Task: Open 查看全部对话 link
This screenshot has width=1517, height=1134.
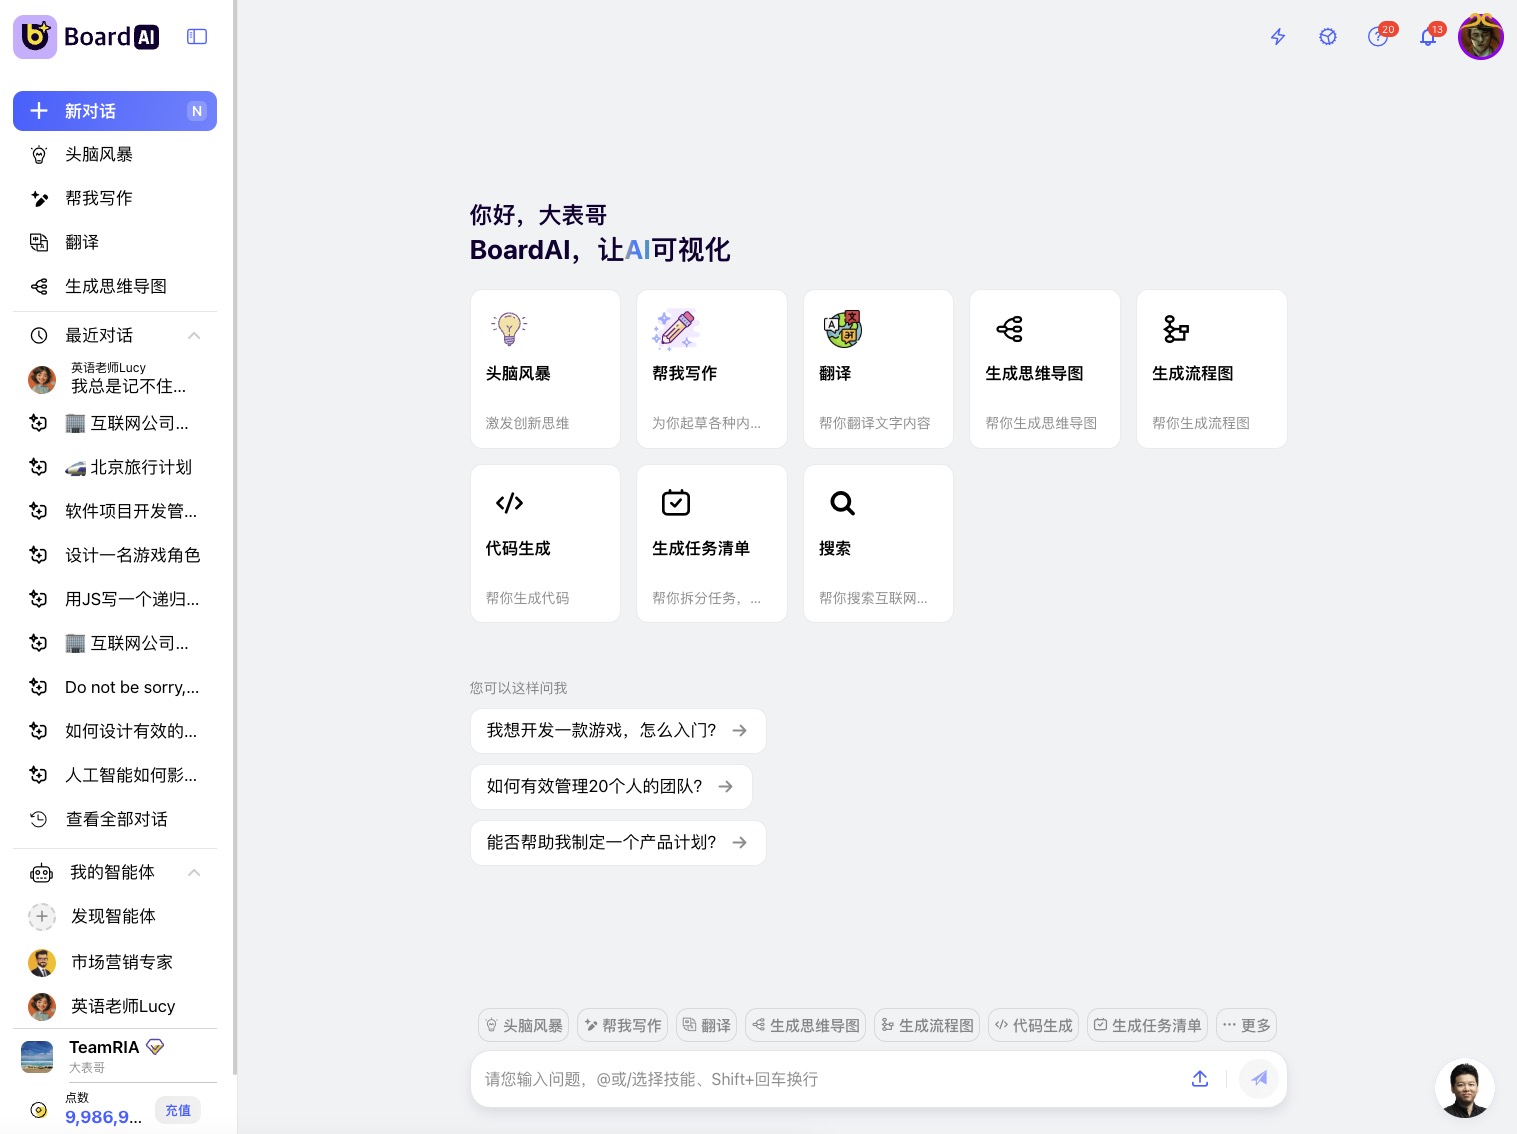Action: [116, 819]
